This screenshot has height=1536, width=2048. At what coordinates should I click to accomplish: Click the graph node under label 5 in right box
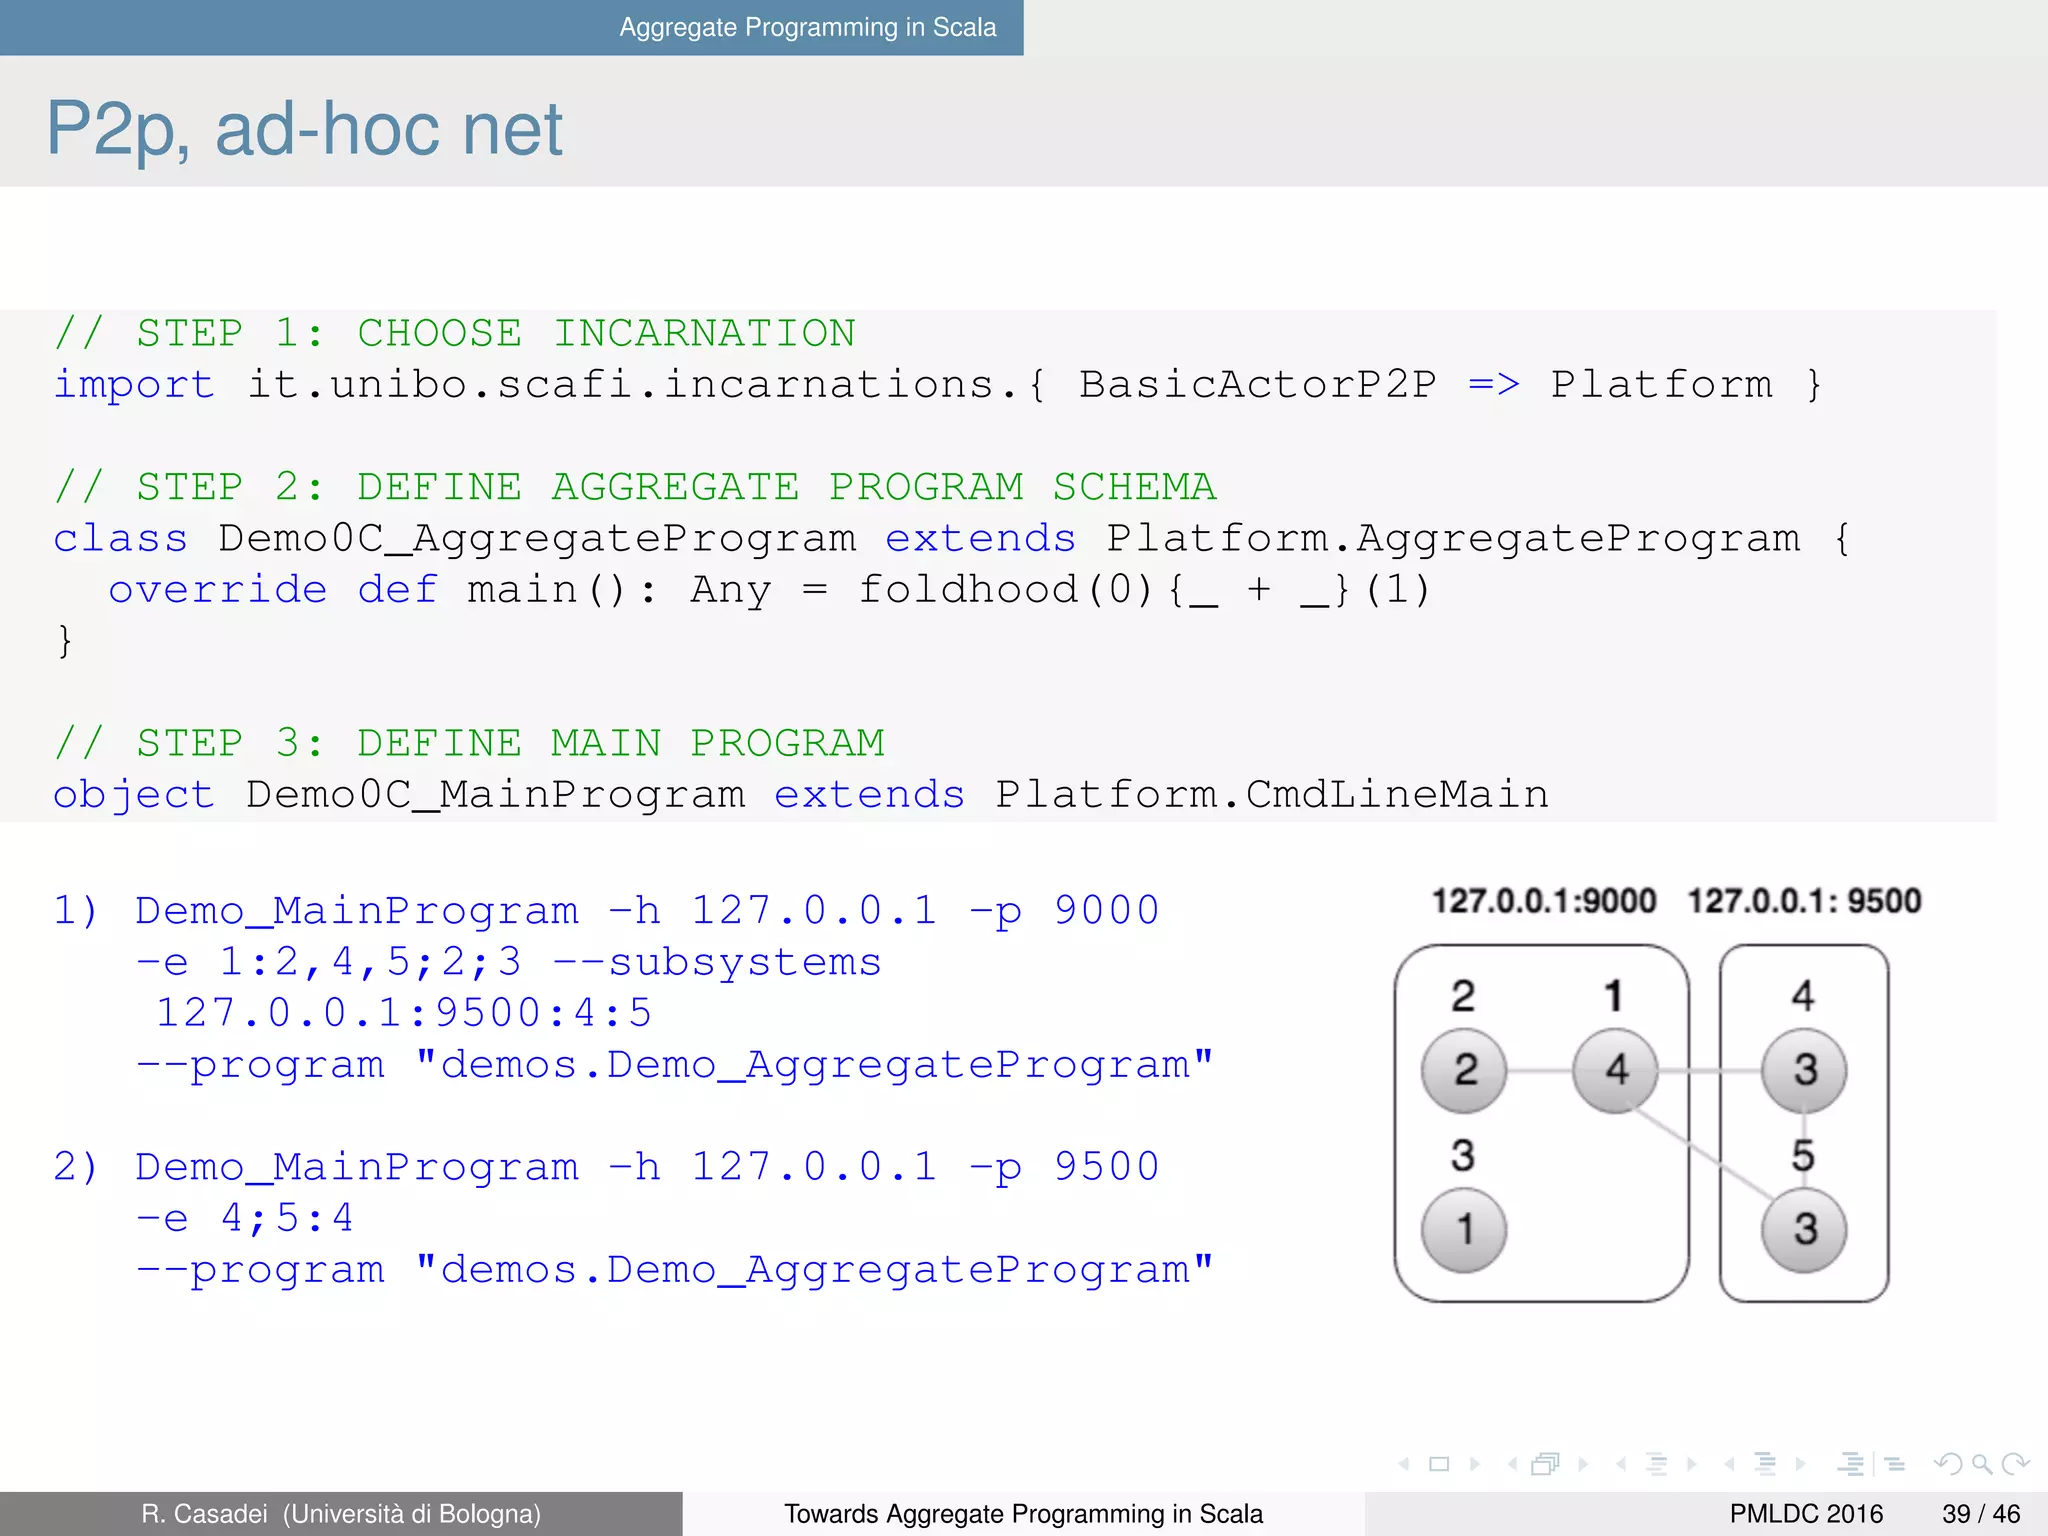pos(1804,1229)
